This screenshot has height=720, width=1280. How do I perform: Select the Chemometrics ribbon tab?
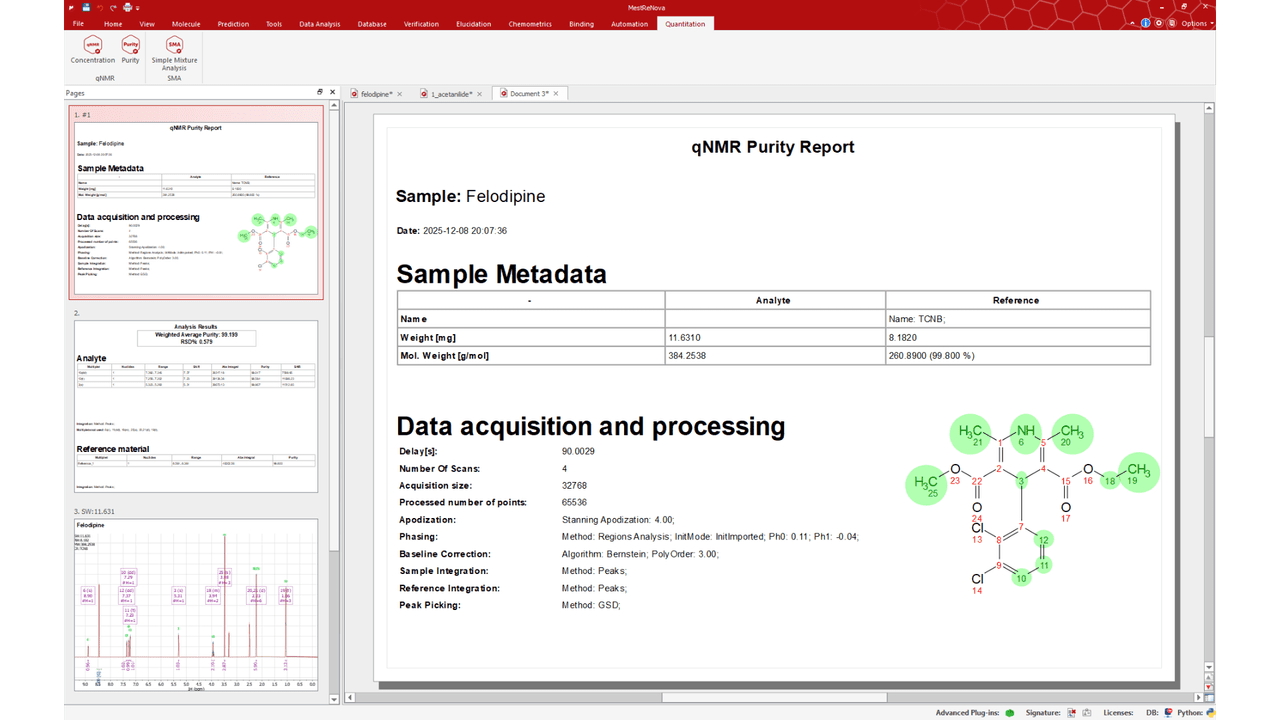[530, 23]
